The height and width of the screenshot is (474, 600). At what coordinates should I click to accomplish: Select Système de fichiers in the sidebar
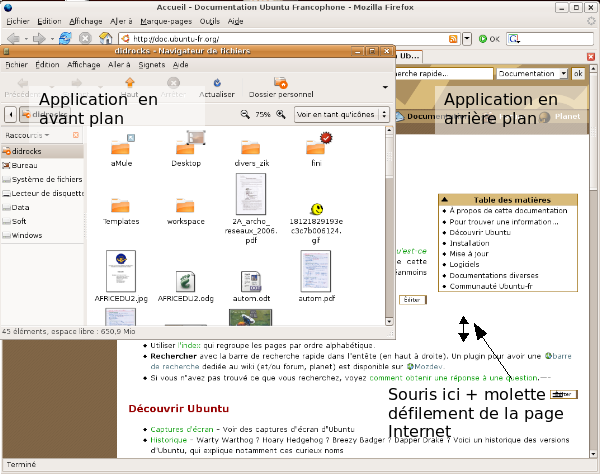pos(46,179)
